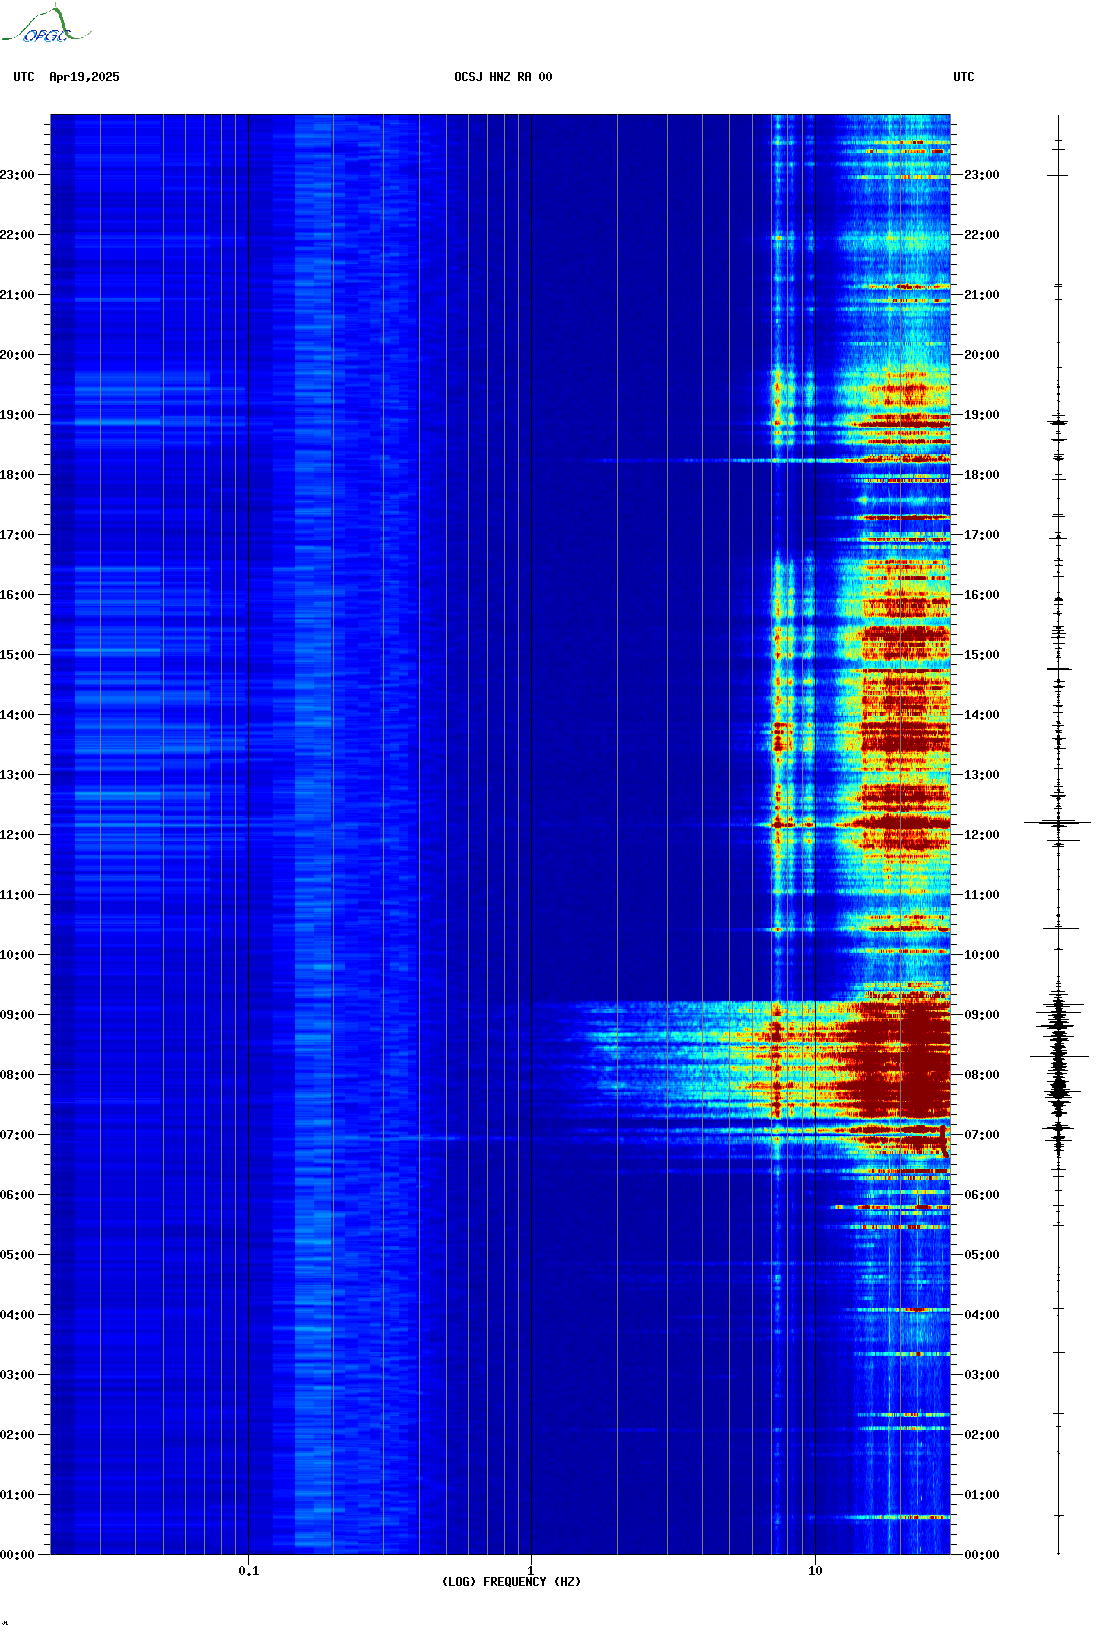Image resolution: width=1102 pixels, height=1634 pixels.
Task: Click the right 19:00 time label
Action: coord(982,415)
